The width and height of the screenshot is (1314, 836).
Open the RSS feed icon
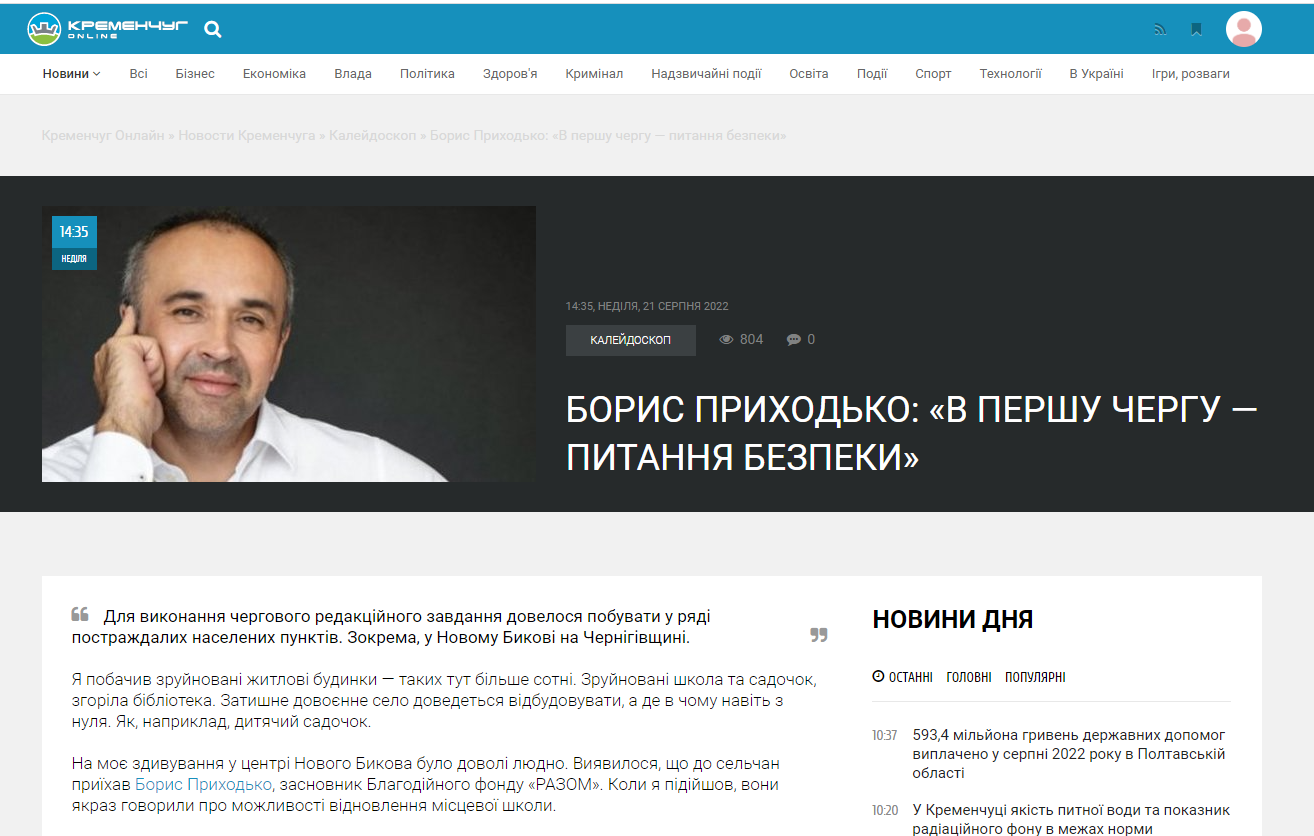pyautogui.click(x=1160, y=29)
